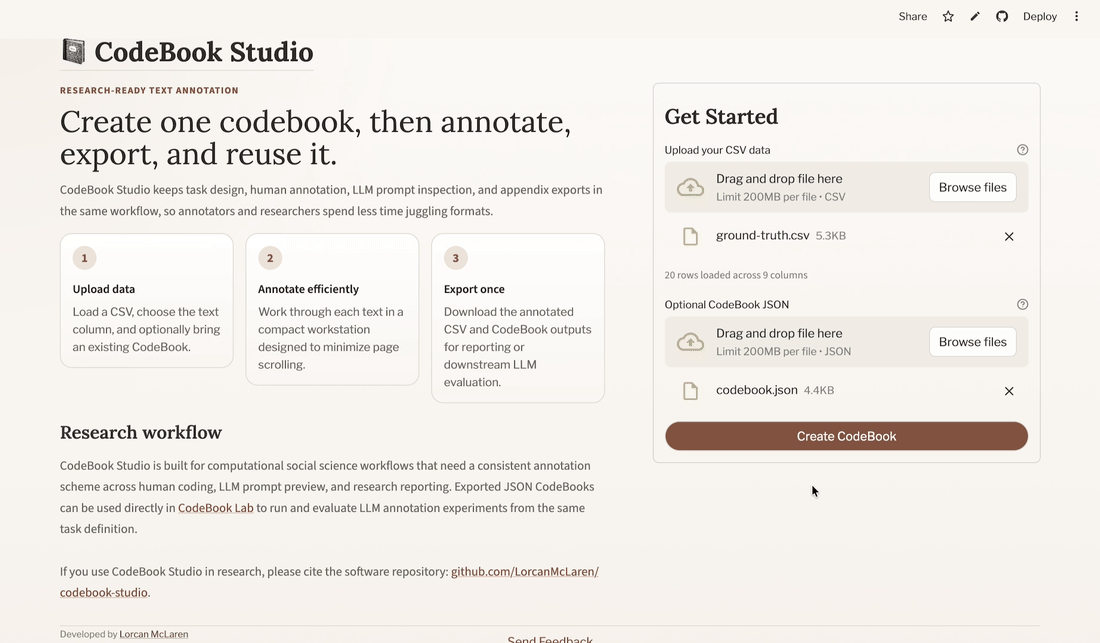The height and width of the screenshot is (643, 1100).
Task: Click the JSON drag and drop area
Action: point(846,342)
